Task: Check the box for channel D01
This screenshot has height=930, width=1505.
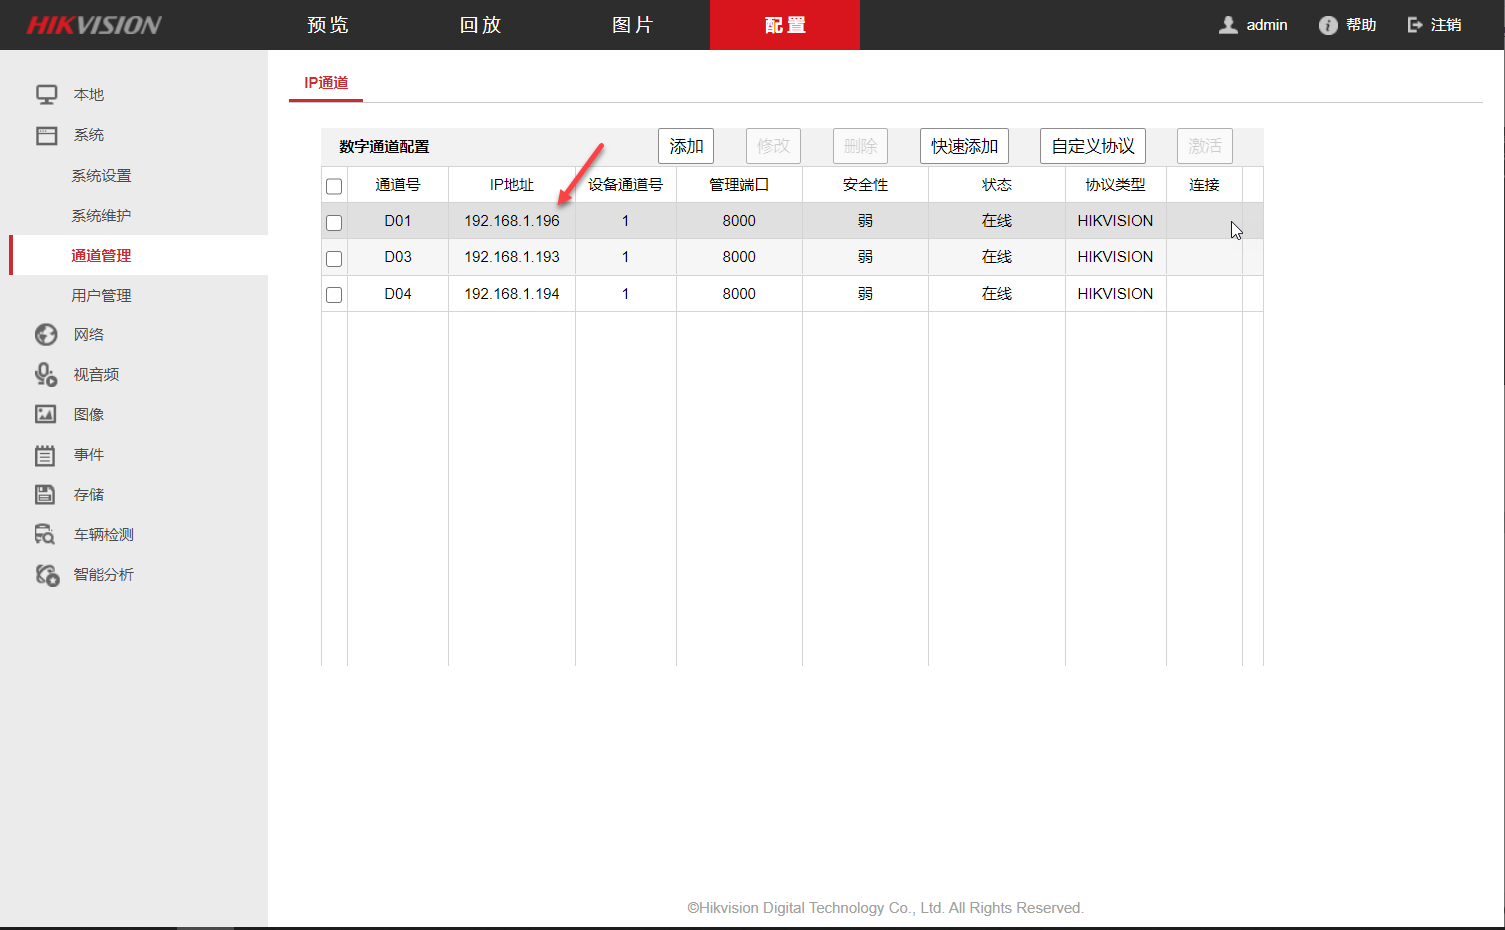Action: pos(334,222)
